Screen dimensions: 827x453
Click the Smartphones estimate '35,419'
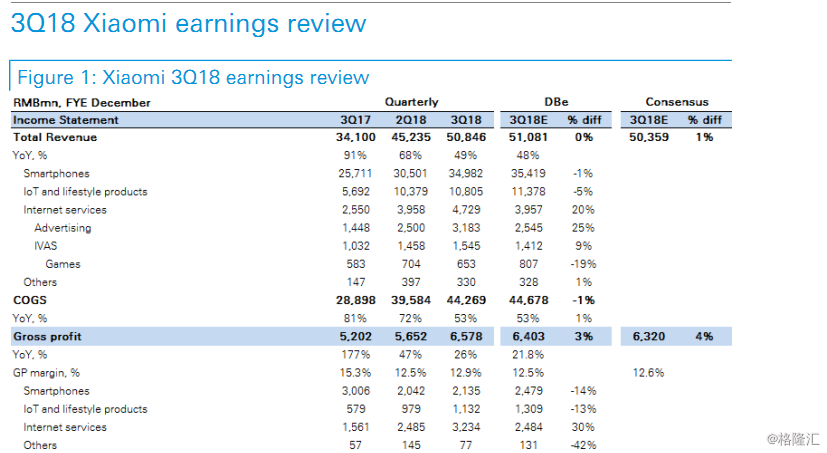coord(528,174)
